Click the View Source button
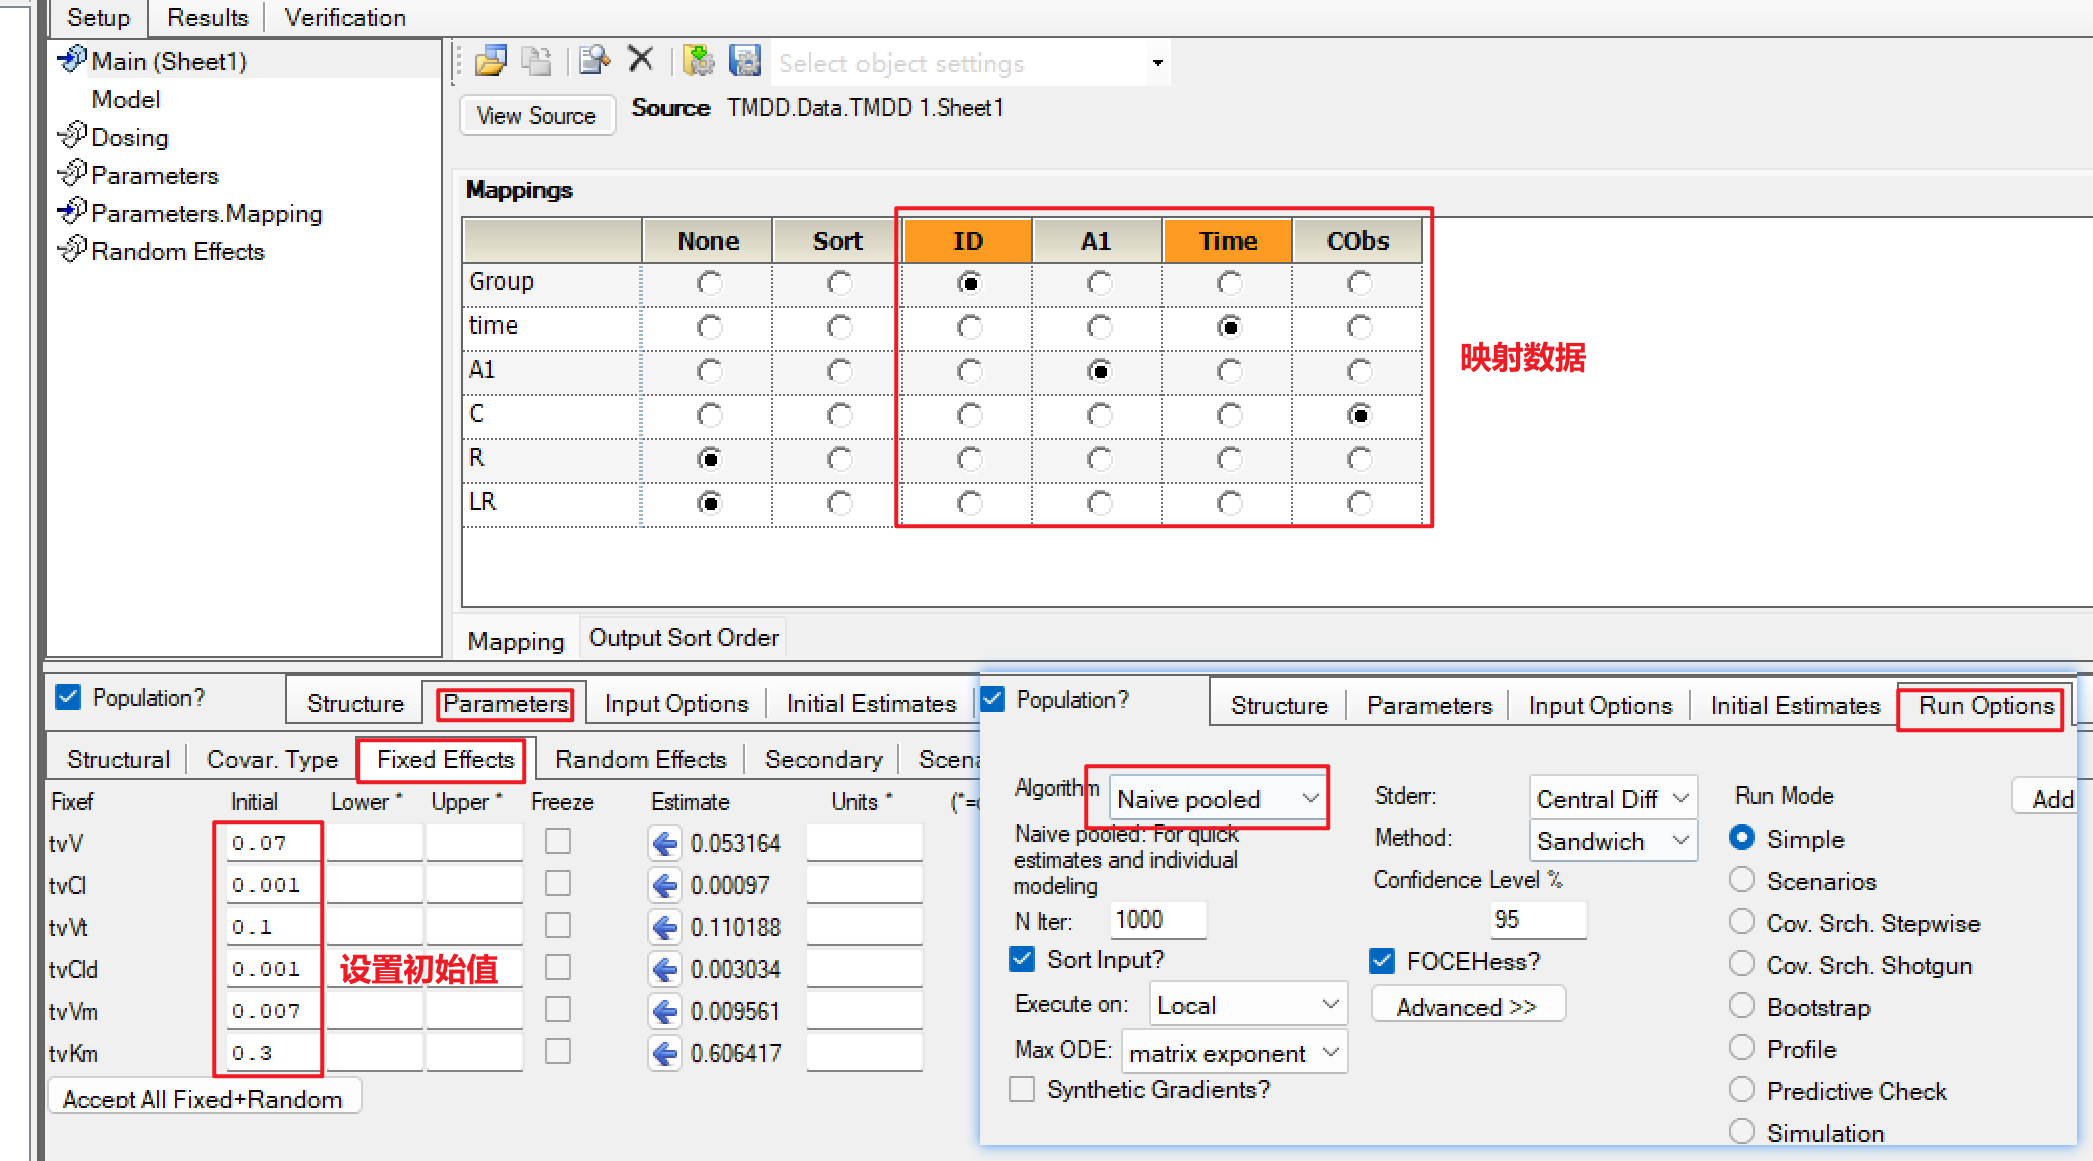The width and height of the screenshot is (2093, 1161). [x=536, y=116]
